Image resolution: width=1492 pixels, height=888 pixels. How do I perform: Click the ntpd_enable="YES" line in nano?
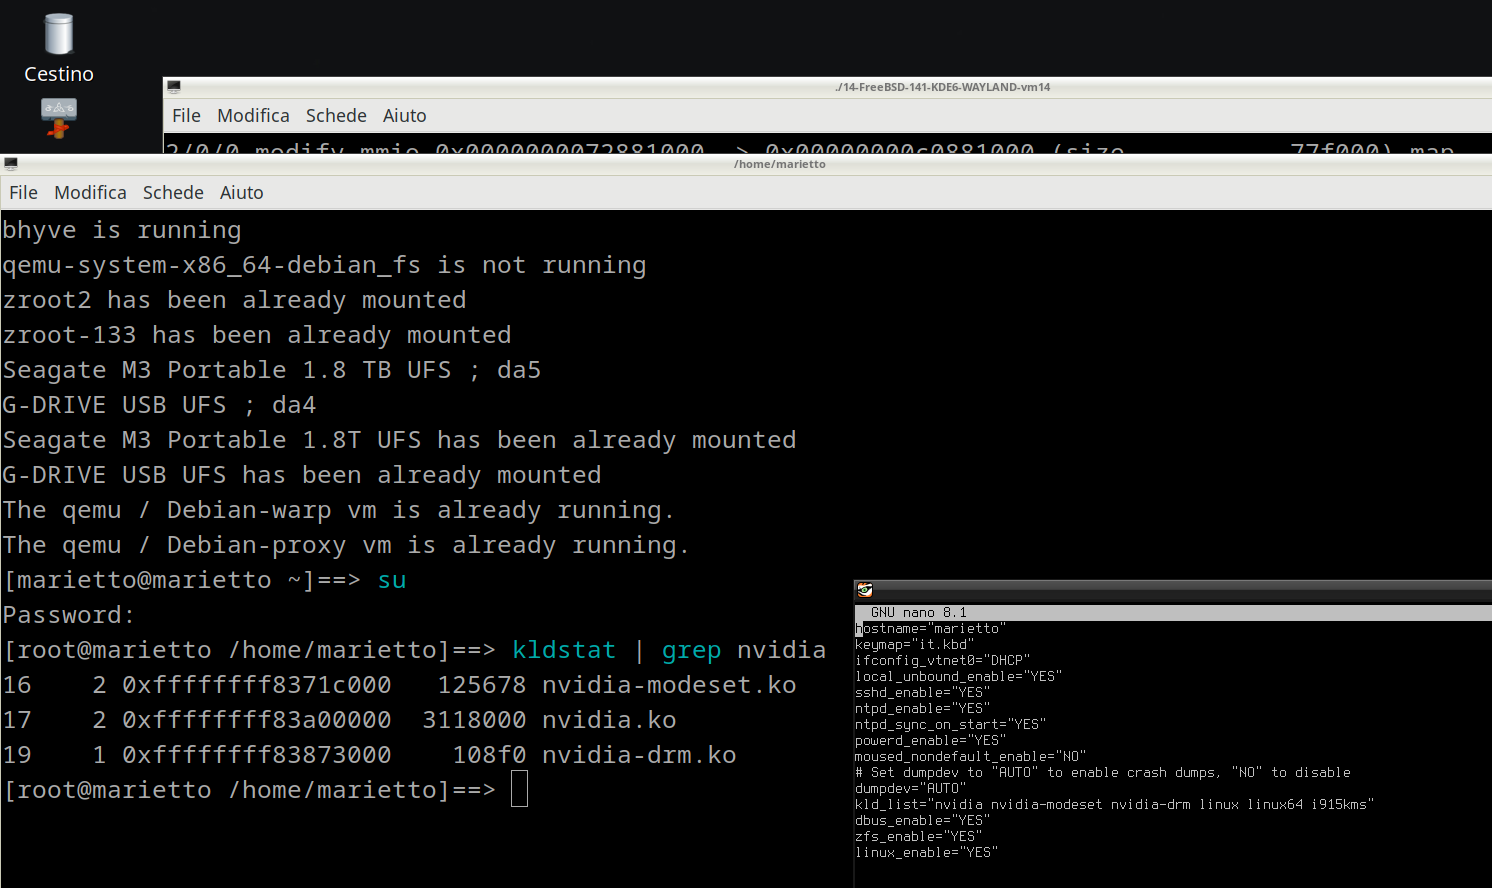923,708
